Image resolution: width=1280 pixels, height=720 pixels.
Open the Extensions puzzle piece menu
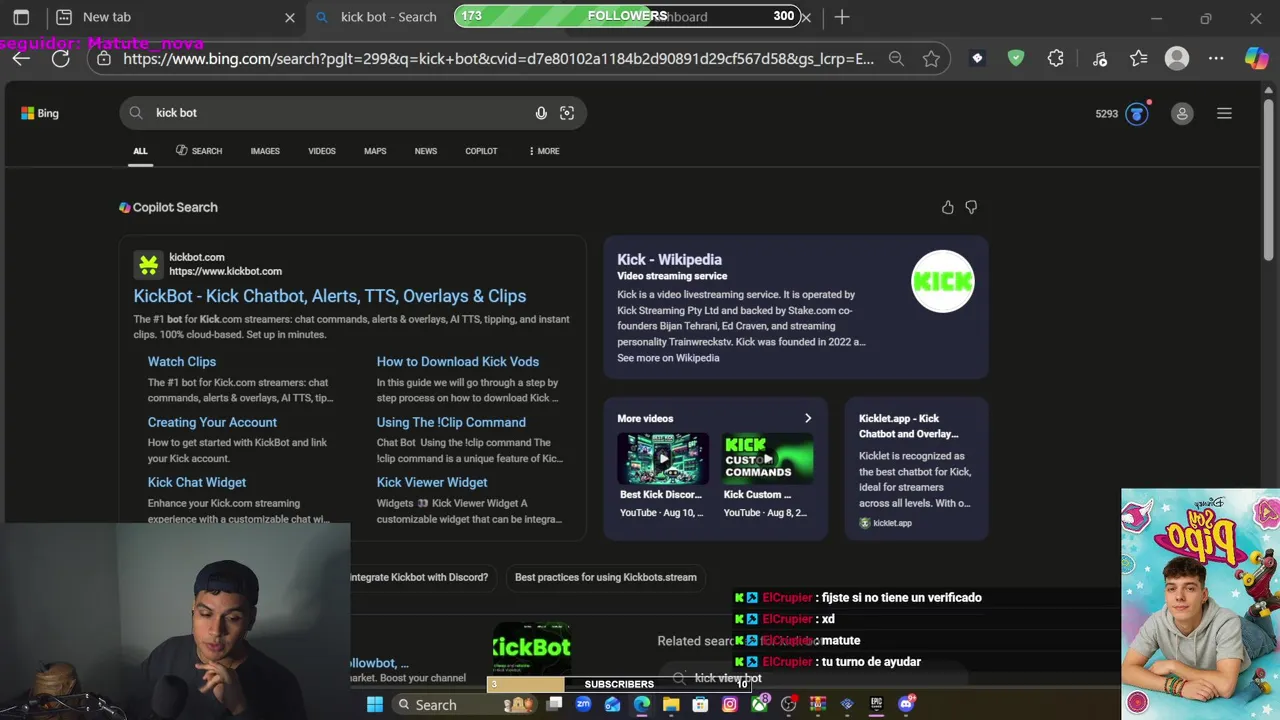tap(1056, 59)
